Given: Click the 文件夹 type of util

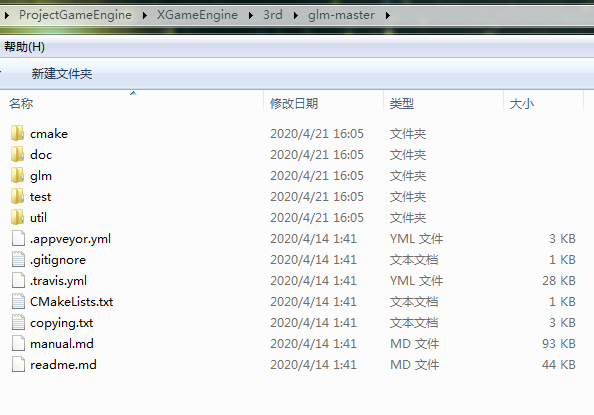Looking at the screenshot, I should tap(408, 218).
